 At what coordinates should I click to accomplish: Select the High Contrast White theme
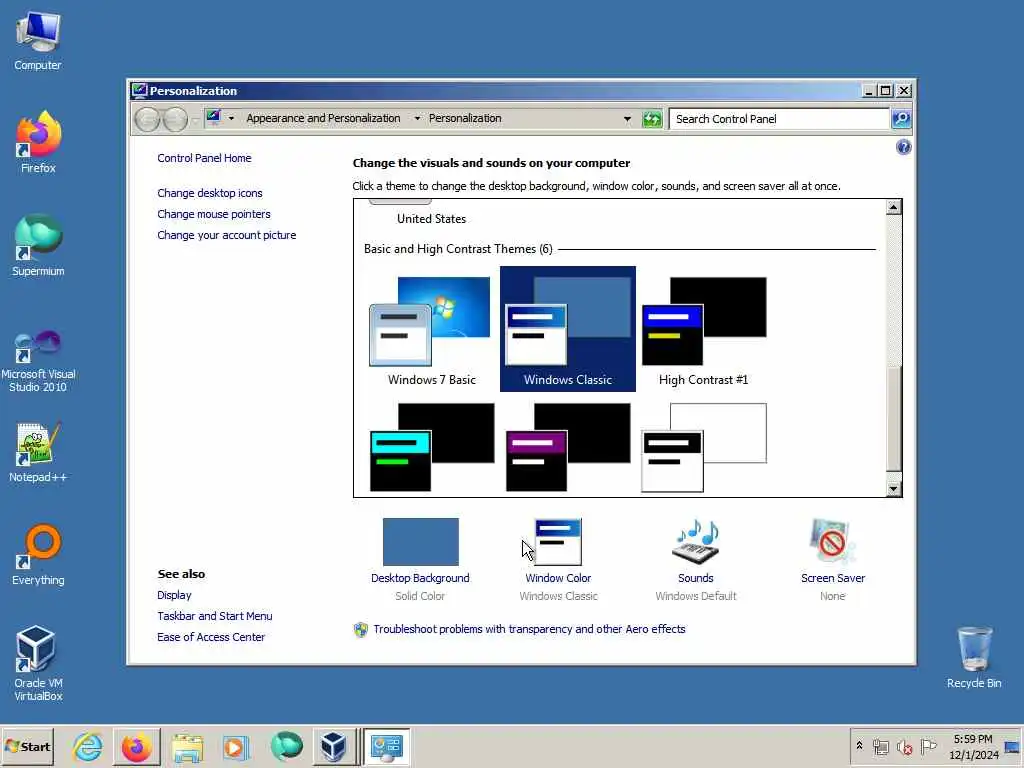click(x=703, y=447)
